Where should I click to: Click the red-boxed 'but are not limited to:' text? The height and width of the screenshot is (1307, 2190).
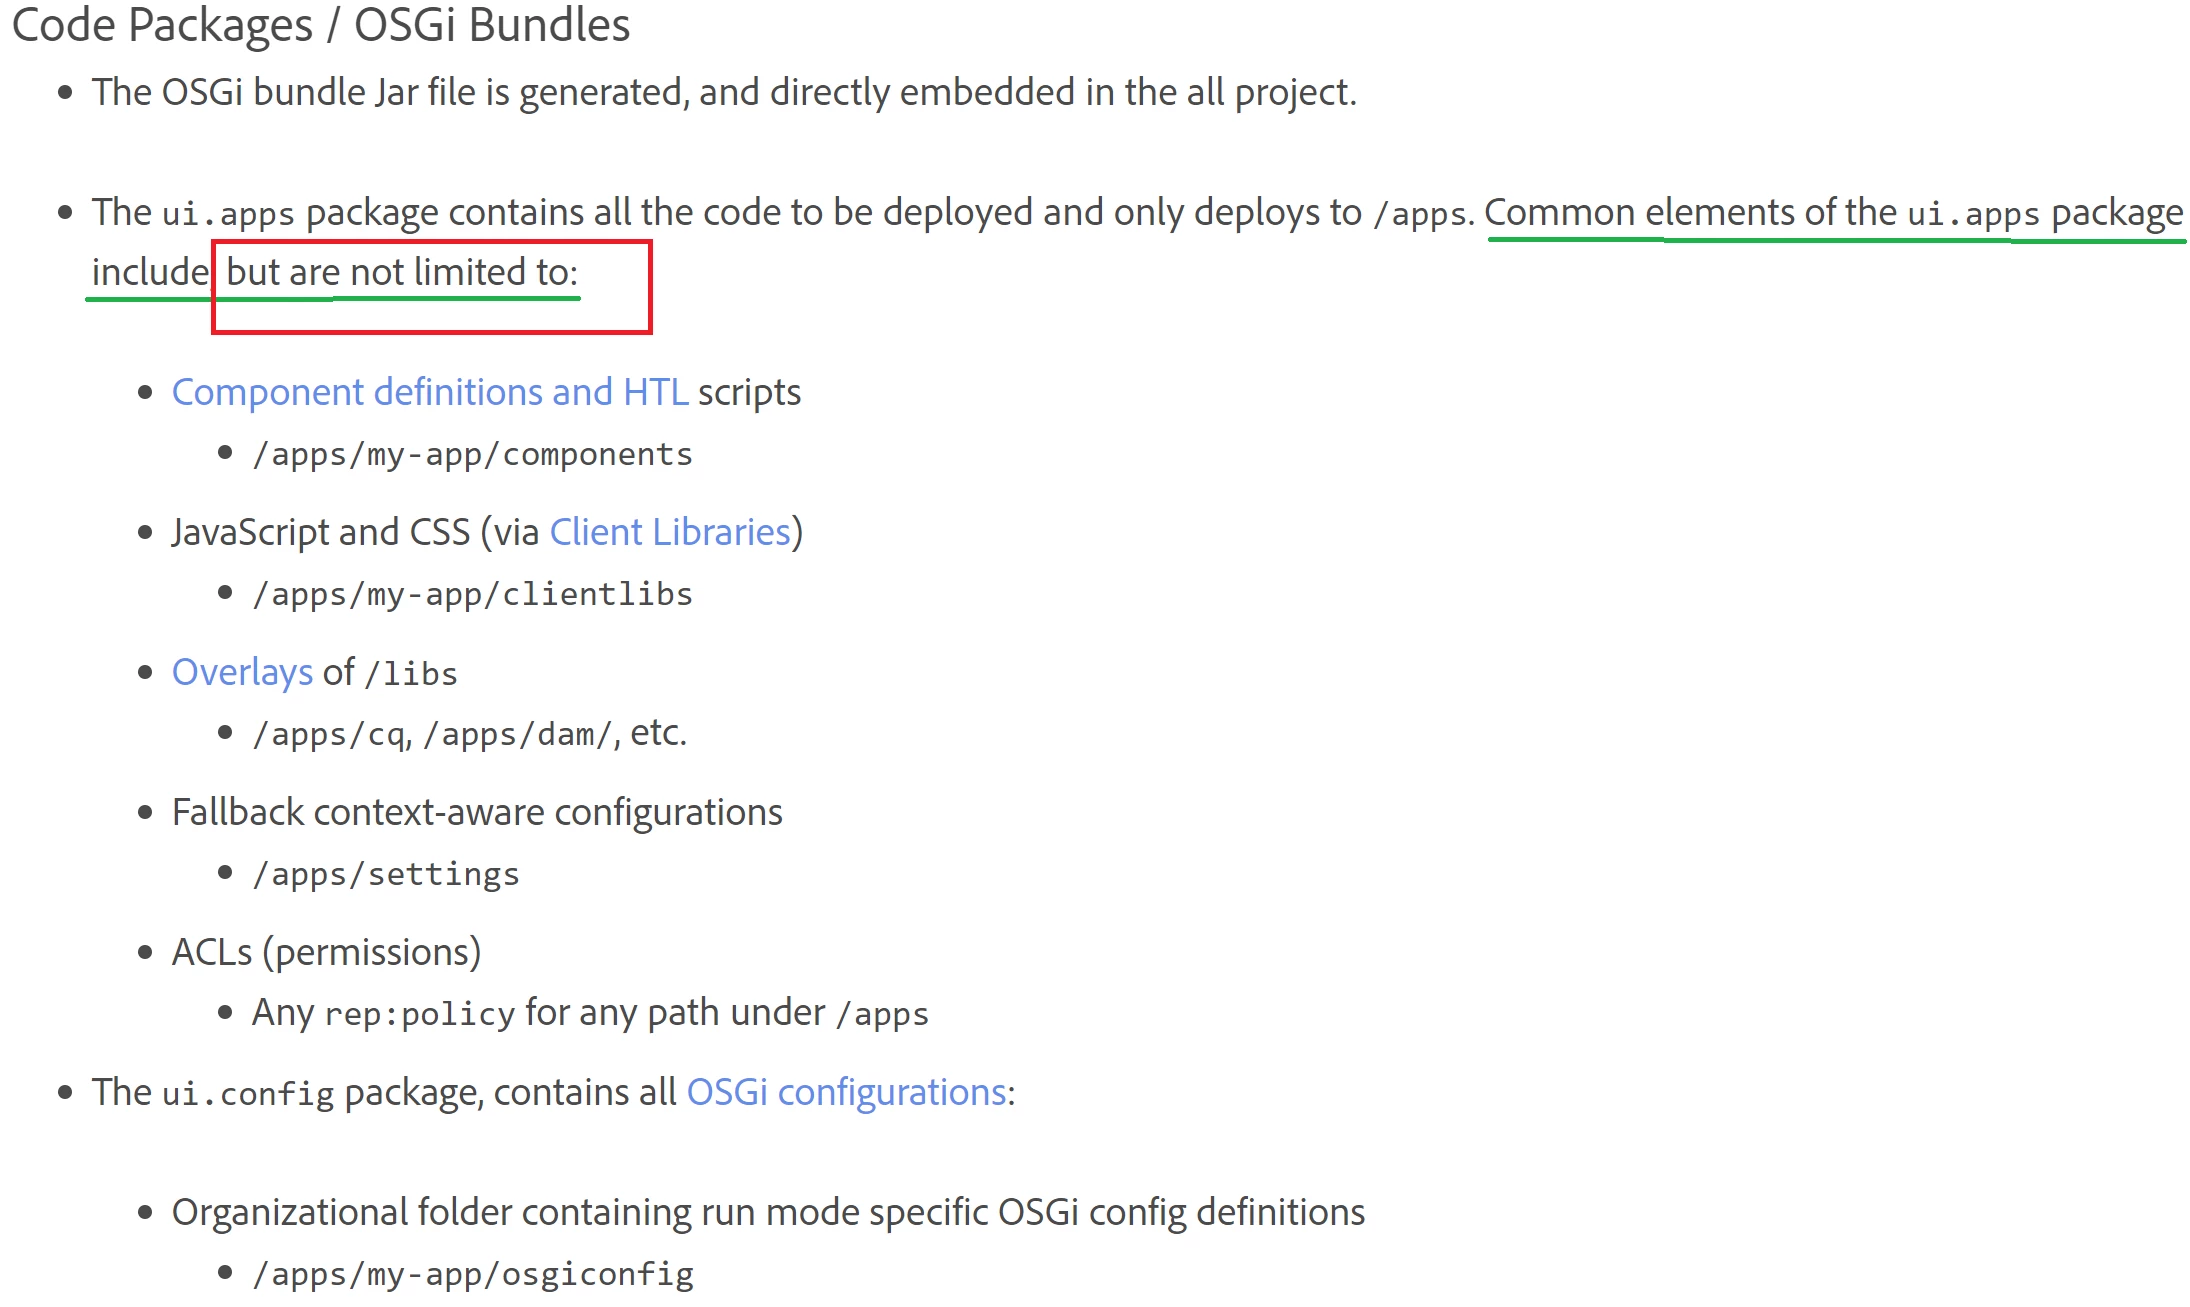click(402, 272)
